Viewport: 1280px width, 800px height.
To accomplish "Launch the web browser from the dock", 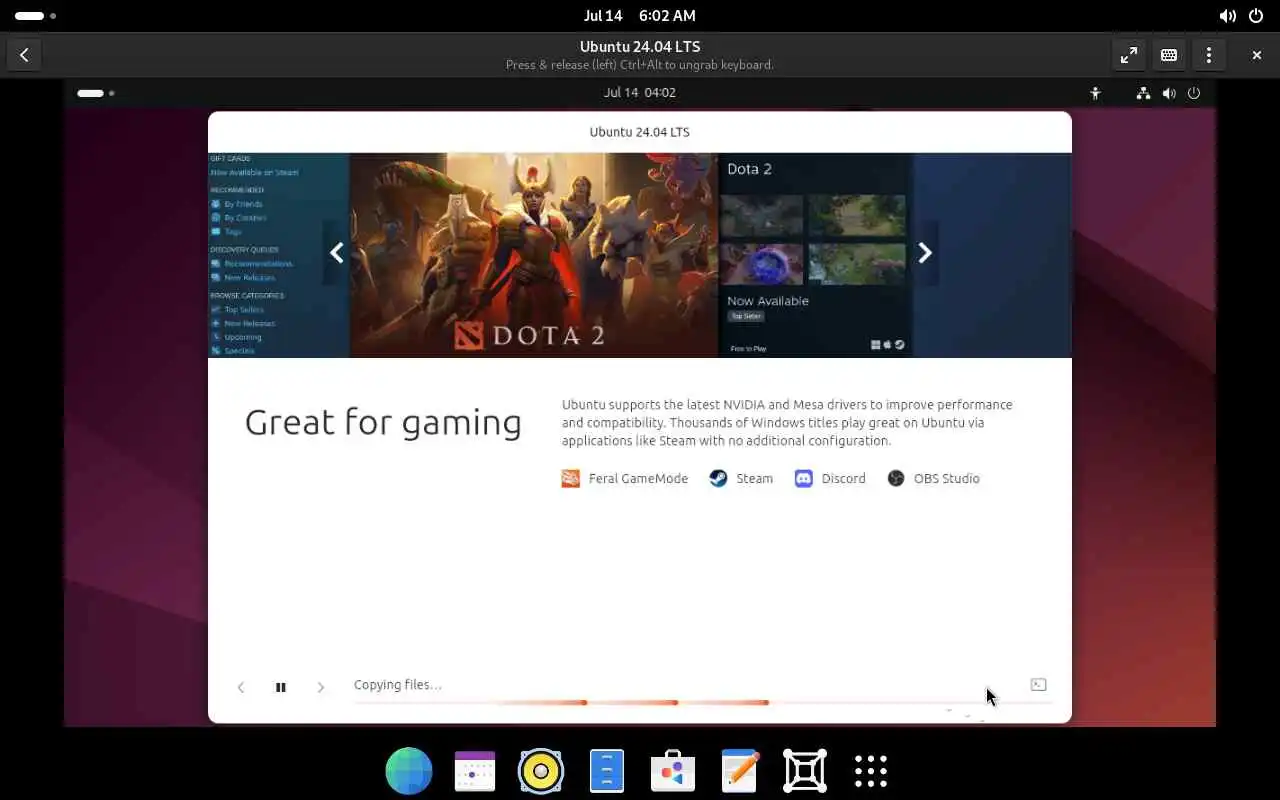I will tap(409, 771).
